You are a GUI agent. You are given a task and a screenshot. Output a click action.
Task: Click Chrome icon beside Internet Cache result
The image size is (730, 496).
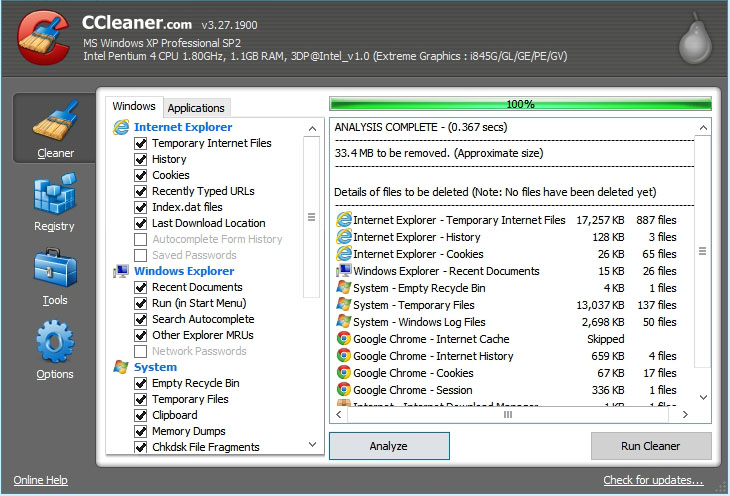click(344, 339)
